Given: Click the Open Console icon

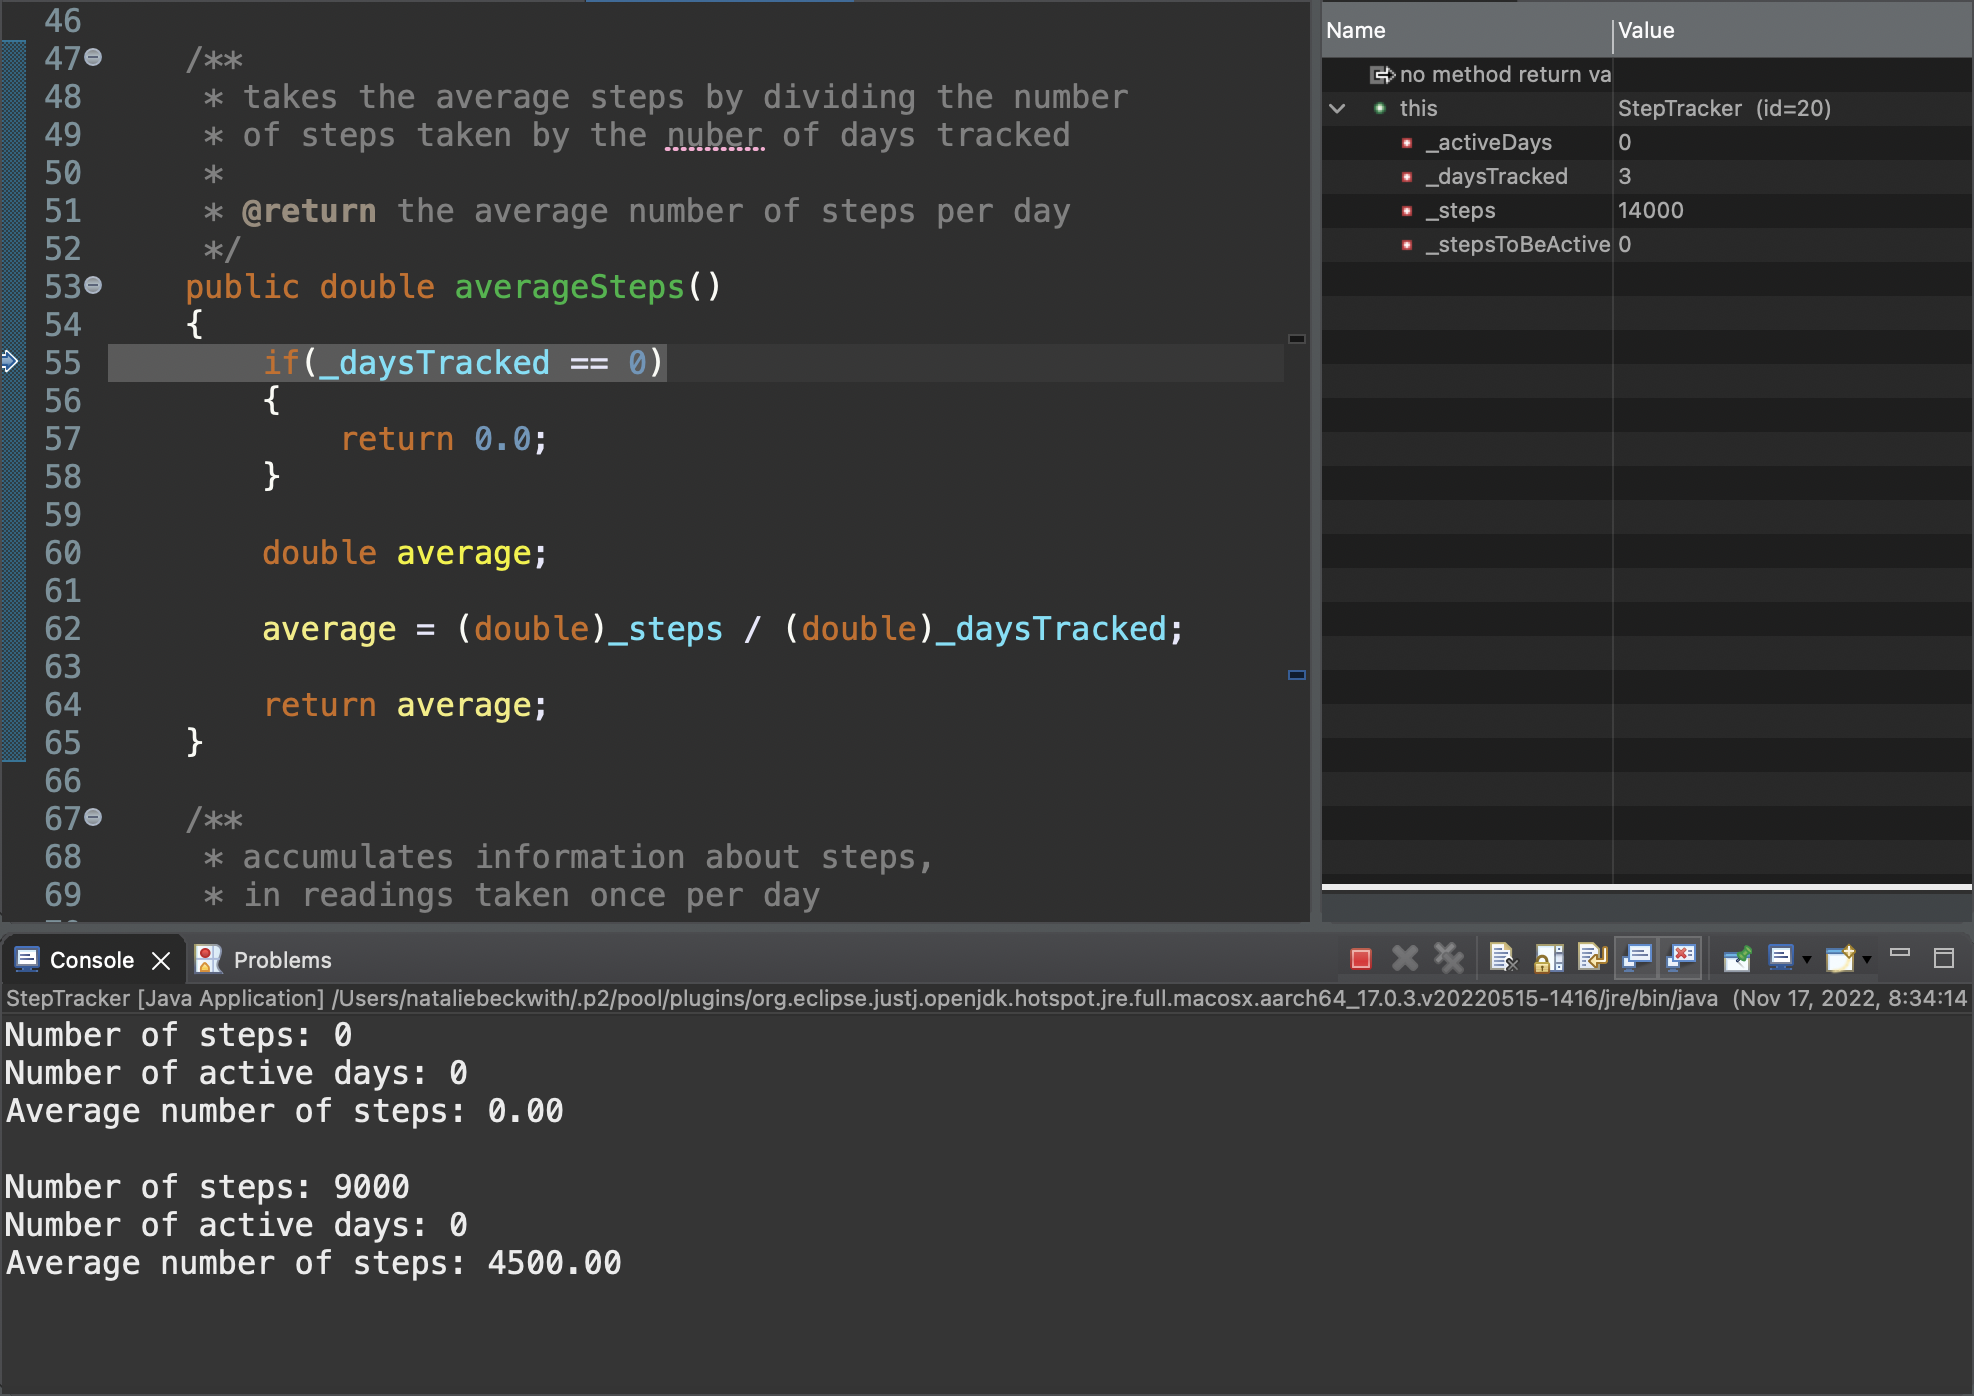Looking at the screenshot, I should (1840, 959).
